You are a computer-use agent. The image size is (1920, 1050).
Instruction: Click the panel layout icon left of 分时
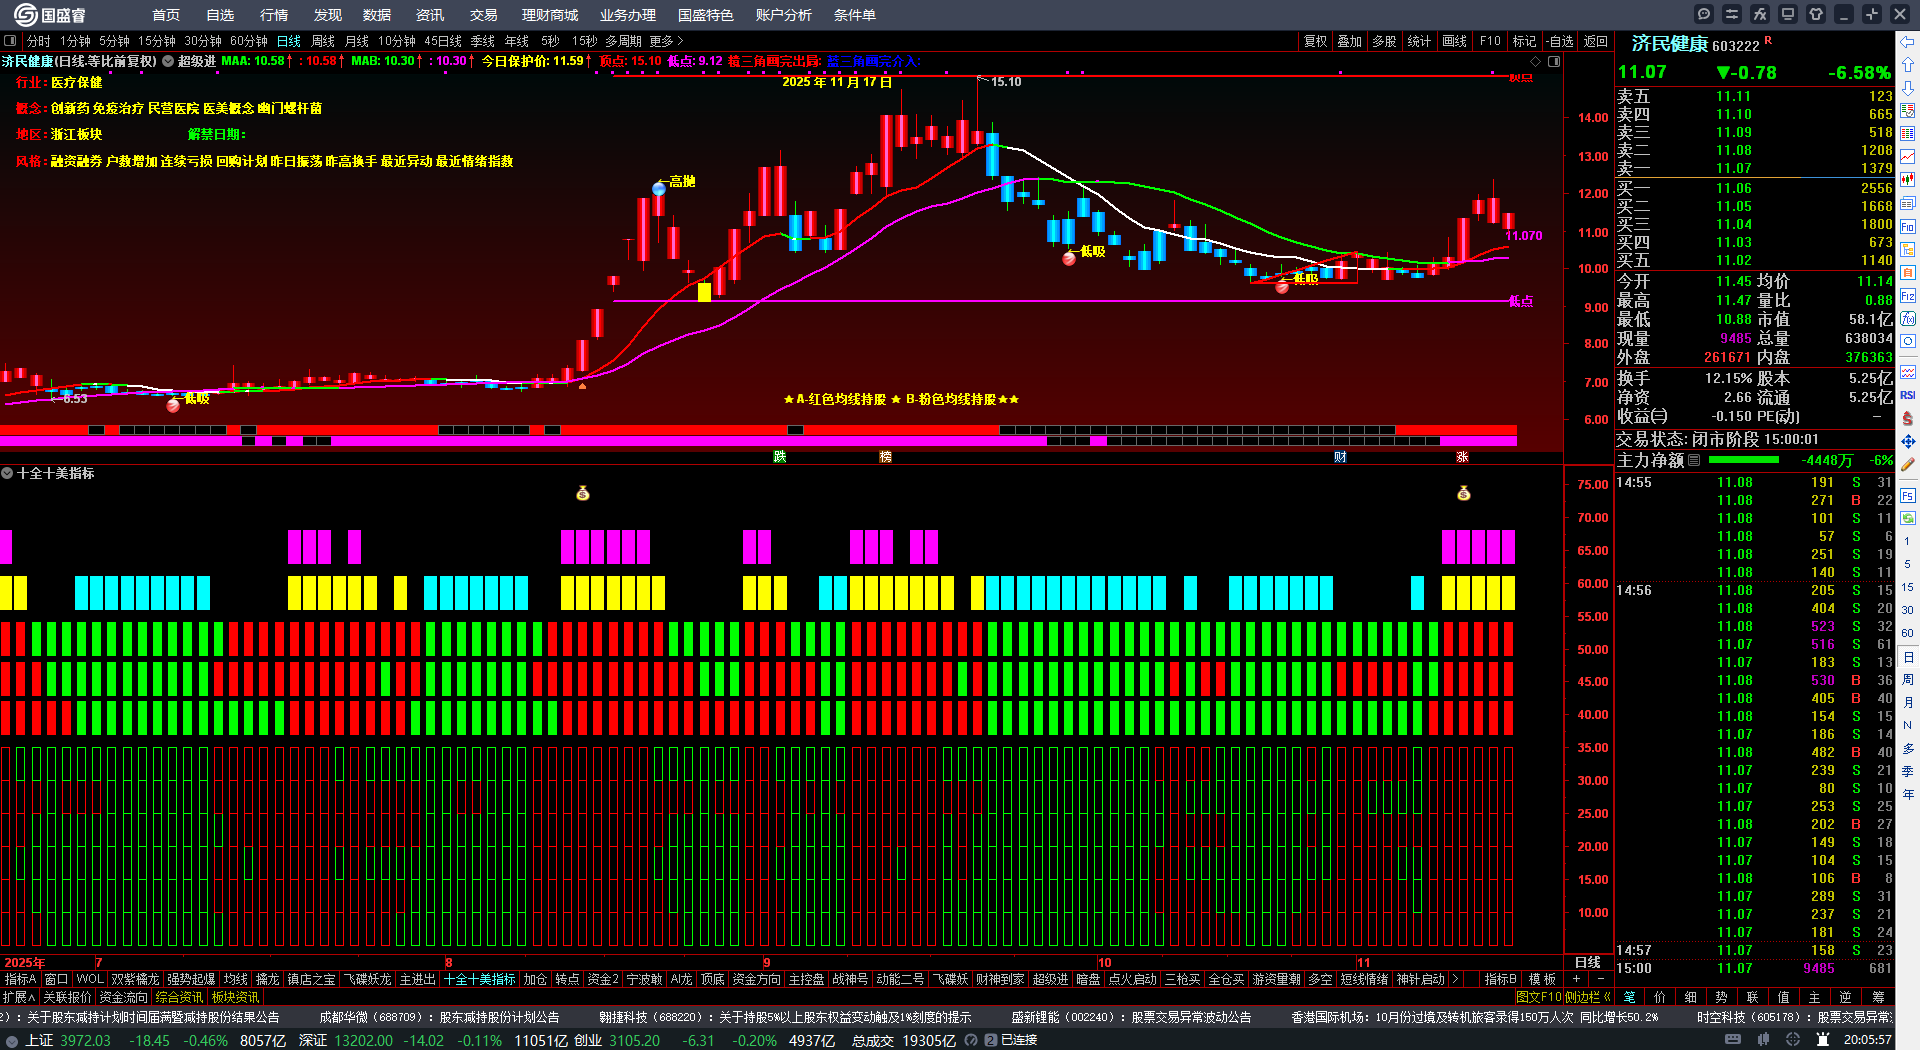click(10, 41)
